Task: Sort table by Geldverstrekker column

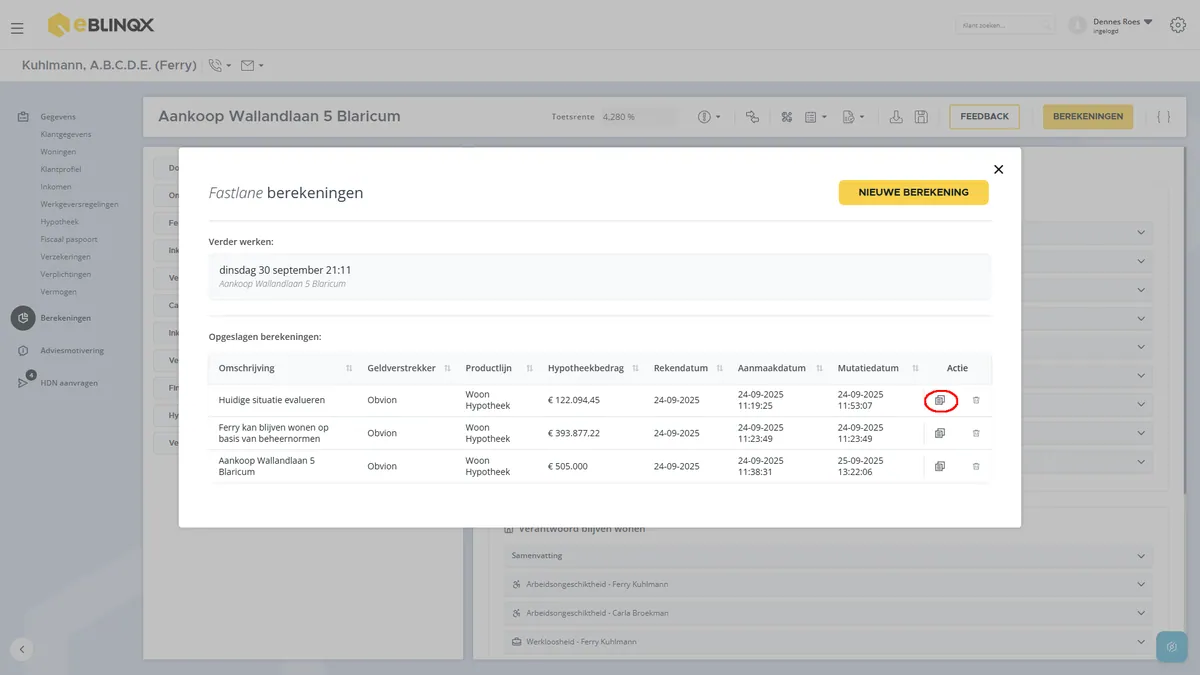Action: tap(447, 369)
